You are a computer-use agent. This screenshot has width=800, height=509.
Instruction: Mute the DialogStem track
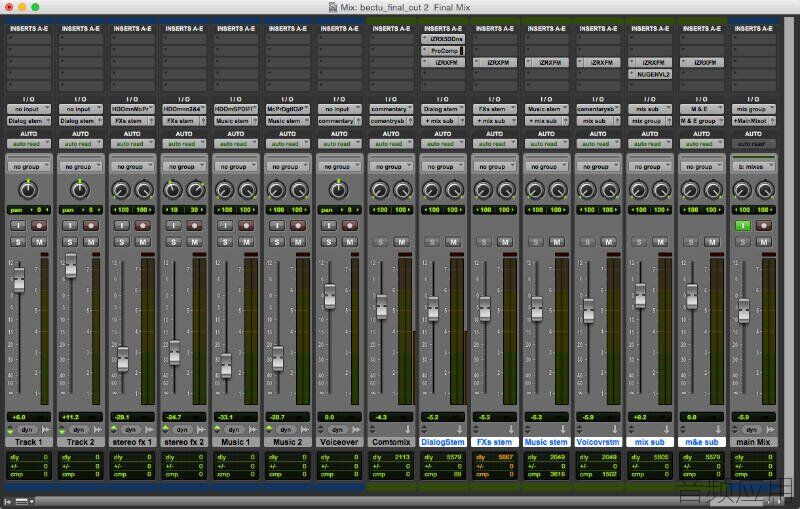(453, 242)
